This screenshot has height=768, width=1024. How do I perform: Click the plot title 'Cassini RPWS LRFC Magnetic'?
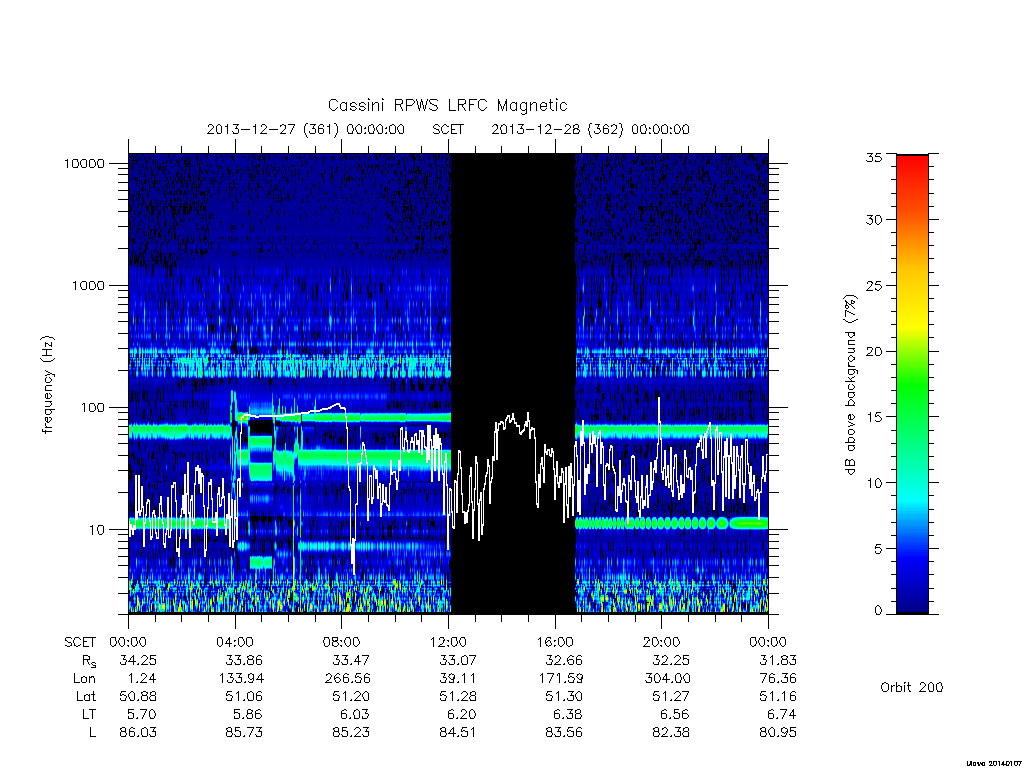(x=447, y=105)
